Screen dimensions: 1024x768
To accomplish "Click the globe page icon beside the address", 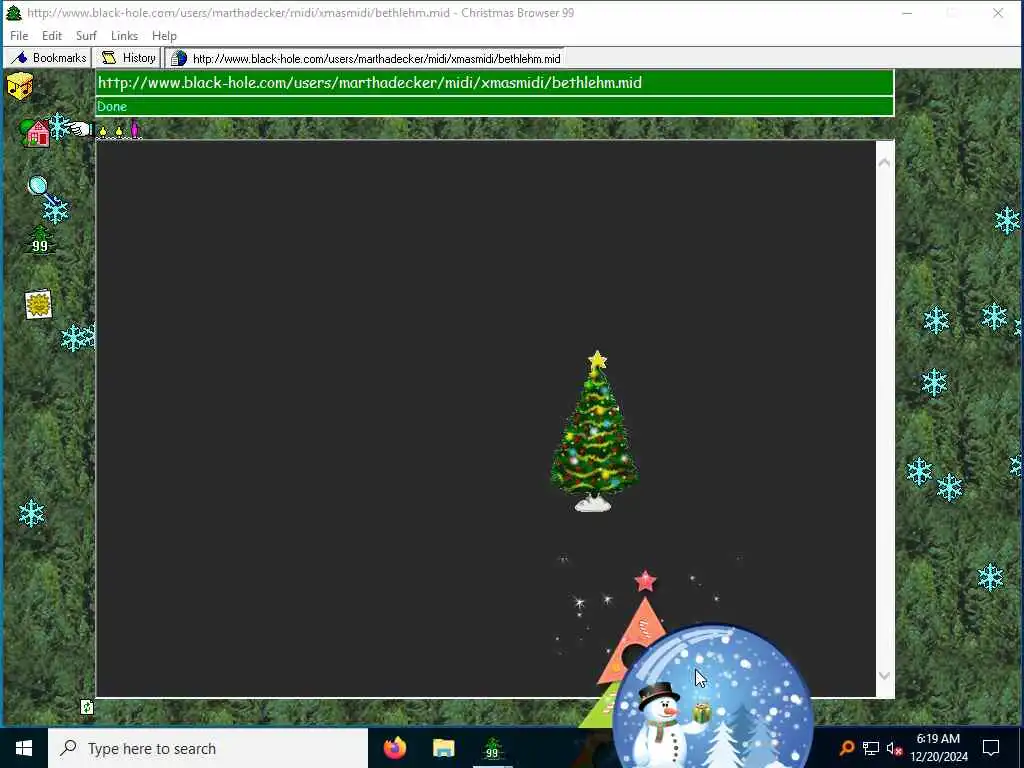I will tap(178, 59).
